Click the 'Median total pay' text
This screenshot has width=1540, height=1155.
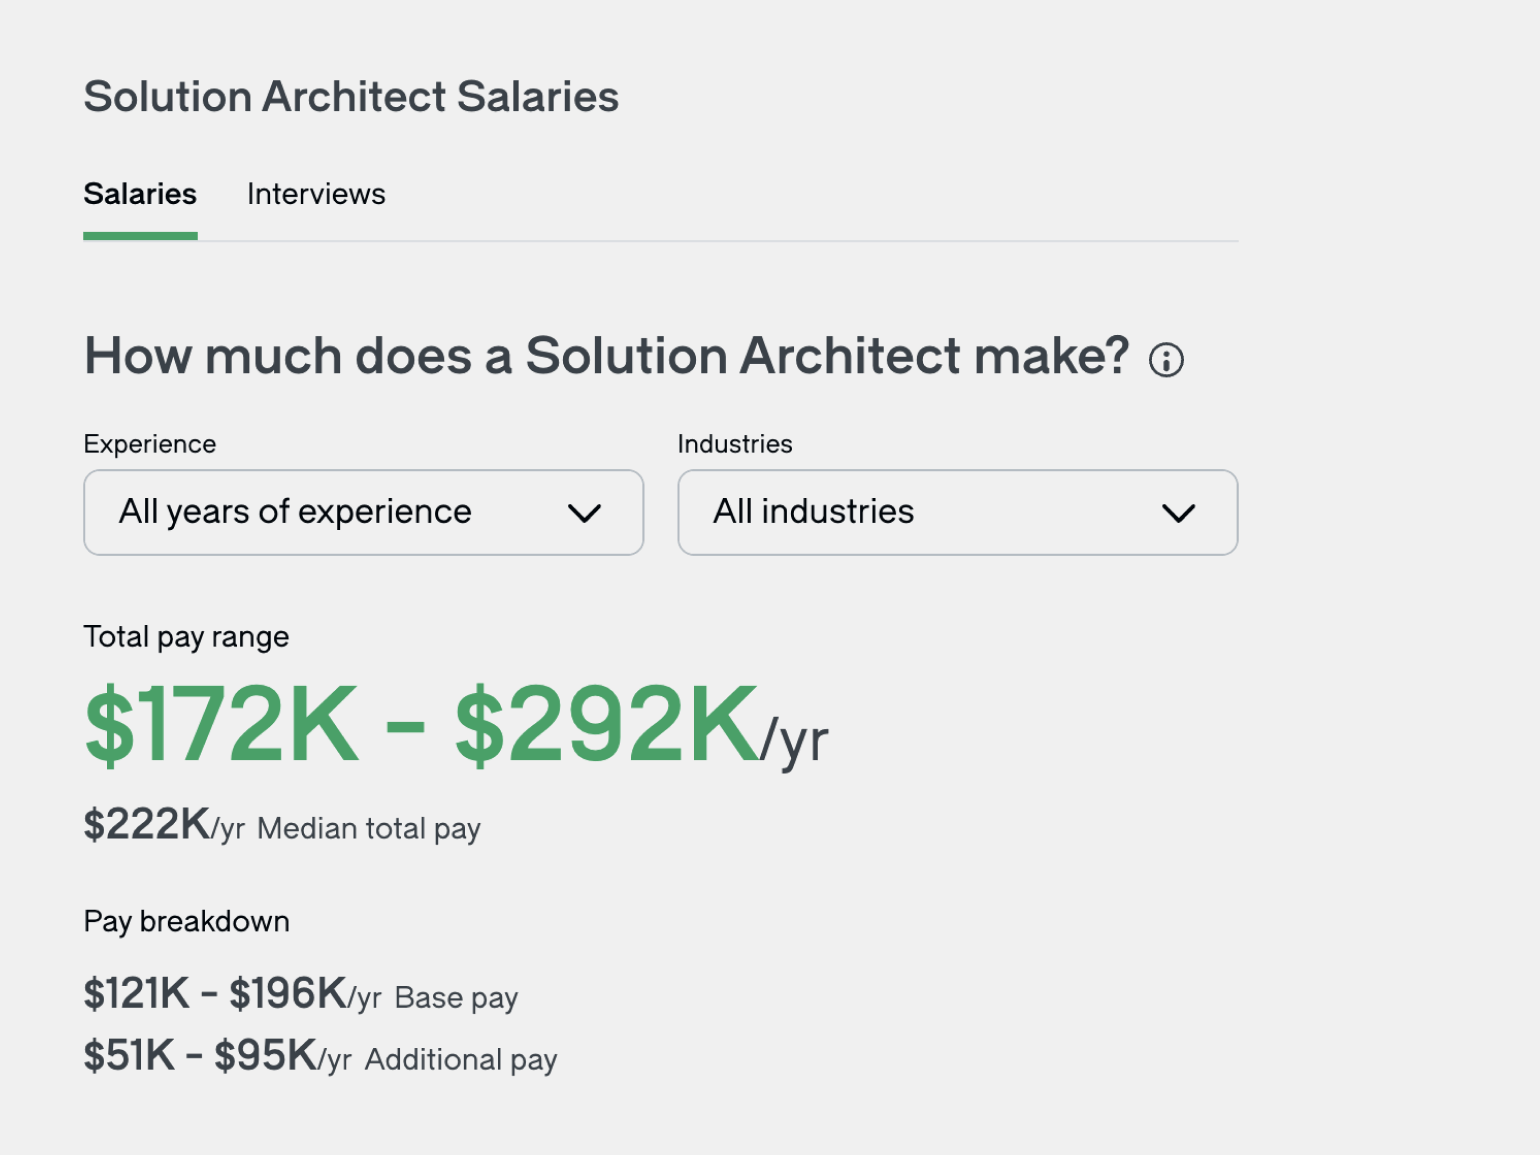click(x=369, y=829)
